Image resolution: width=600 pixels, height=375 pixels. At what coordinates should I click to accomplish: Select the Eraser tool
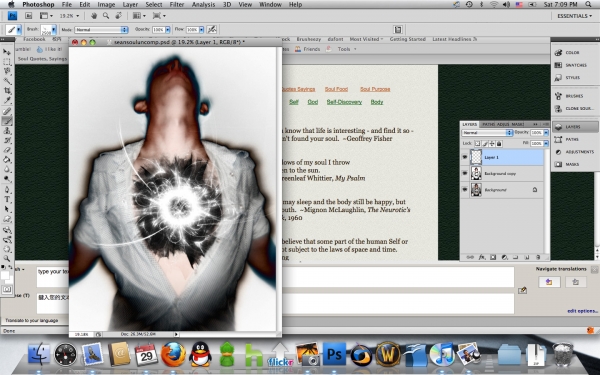pyautogui.click(x=7, y=150)
